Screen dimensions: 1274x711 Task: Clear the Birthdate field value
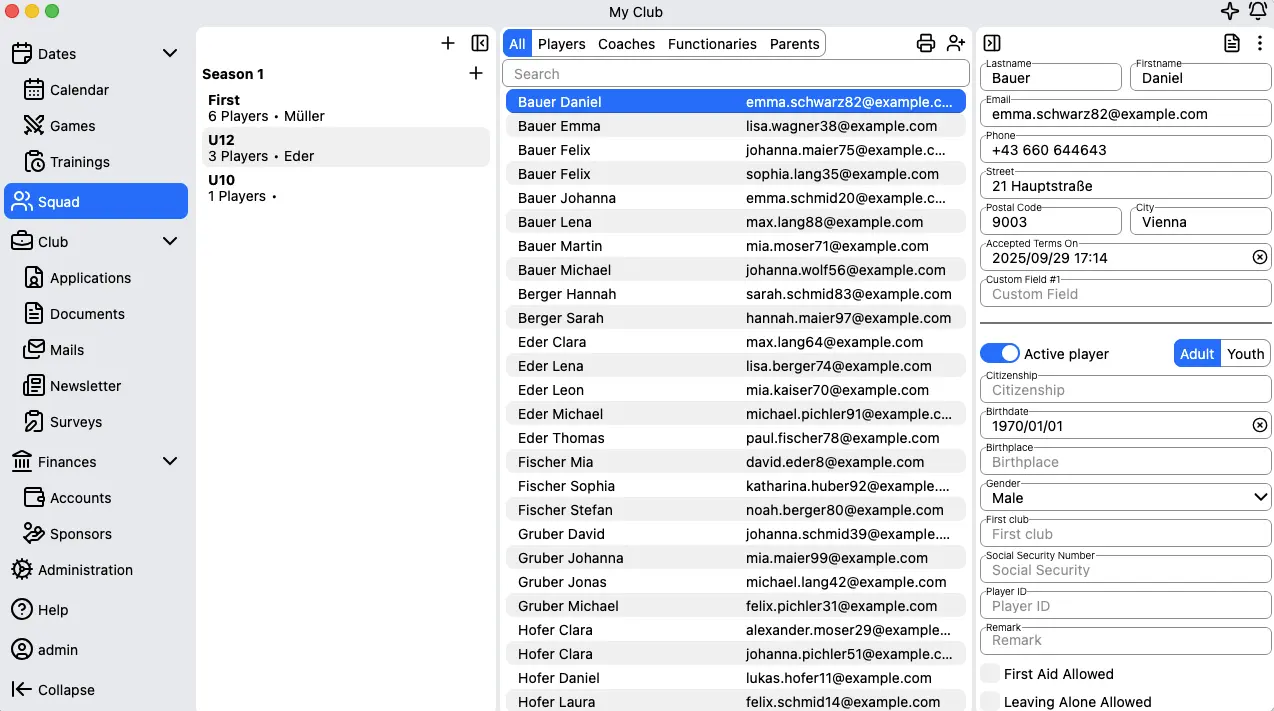(1260, 426)
